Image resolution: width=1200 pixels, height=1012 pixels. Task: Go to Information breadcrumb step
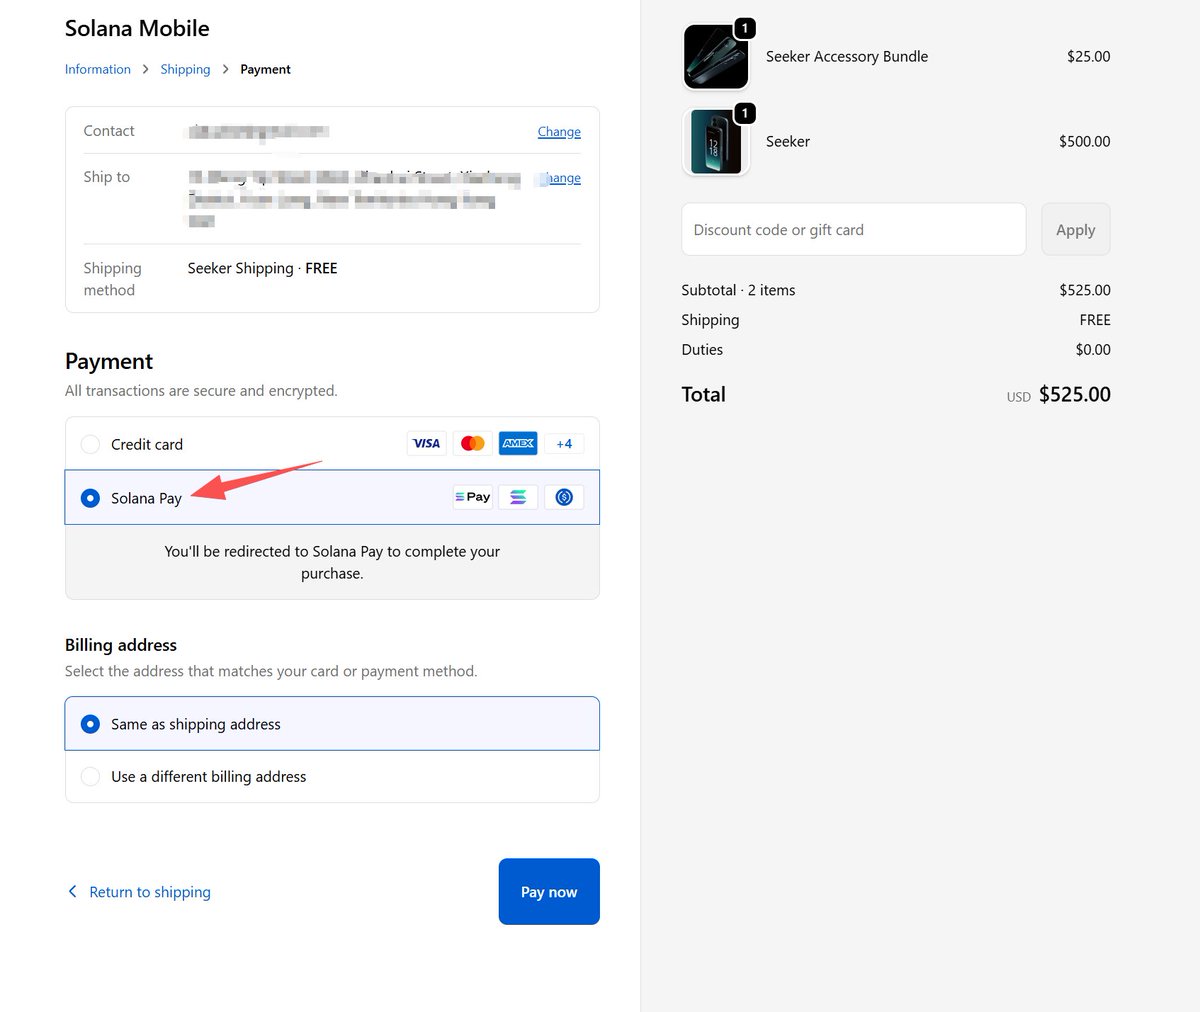[x=98, y=69]
